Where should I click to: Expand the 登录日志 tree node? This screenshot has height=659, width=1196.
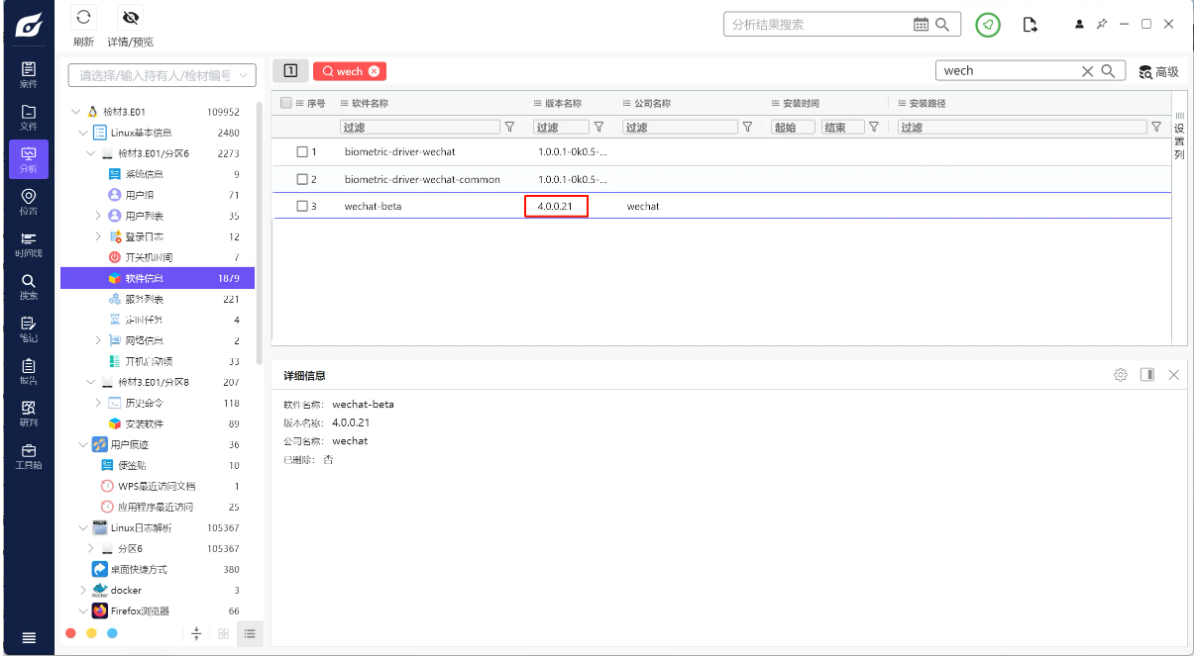point(98,236)
